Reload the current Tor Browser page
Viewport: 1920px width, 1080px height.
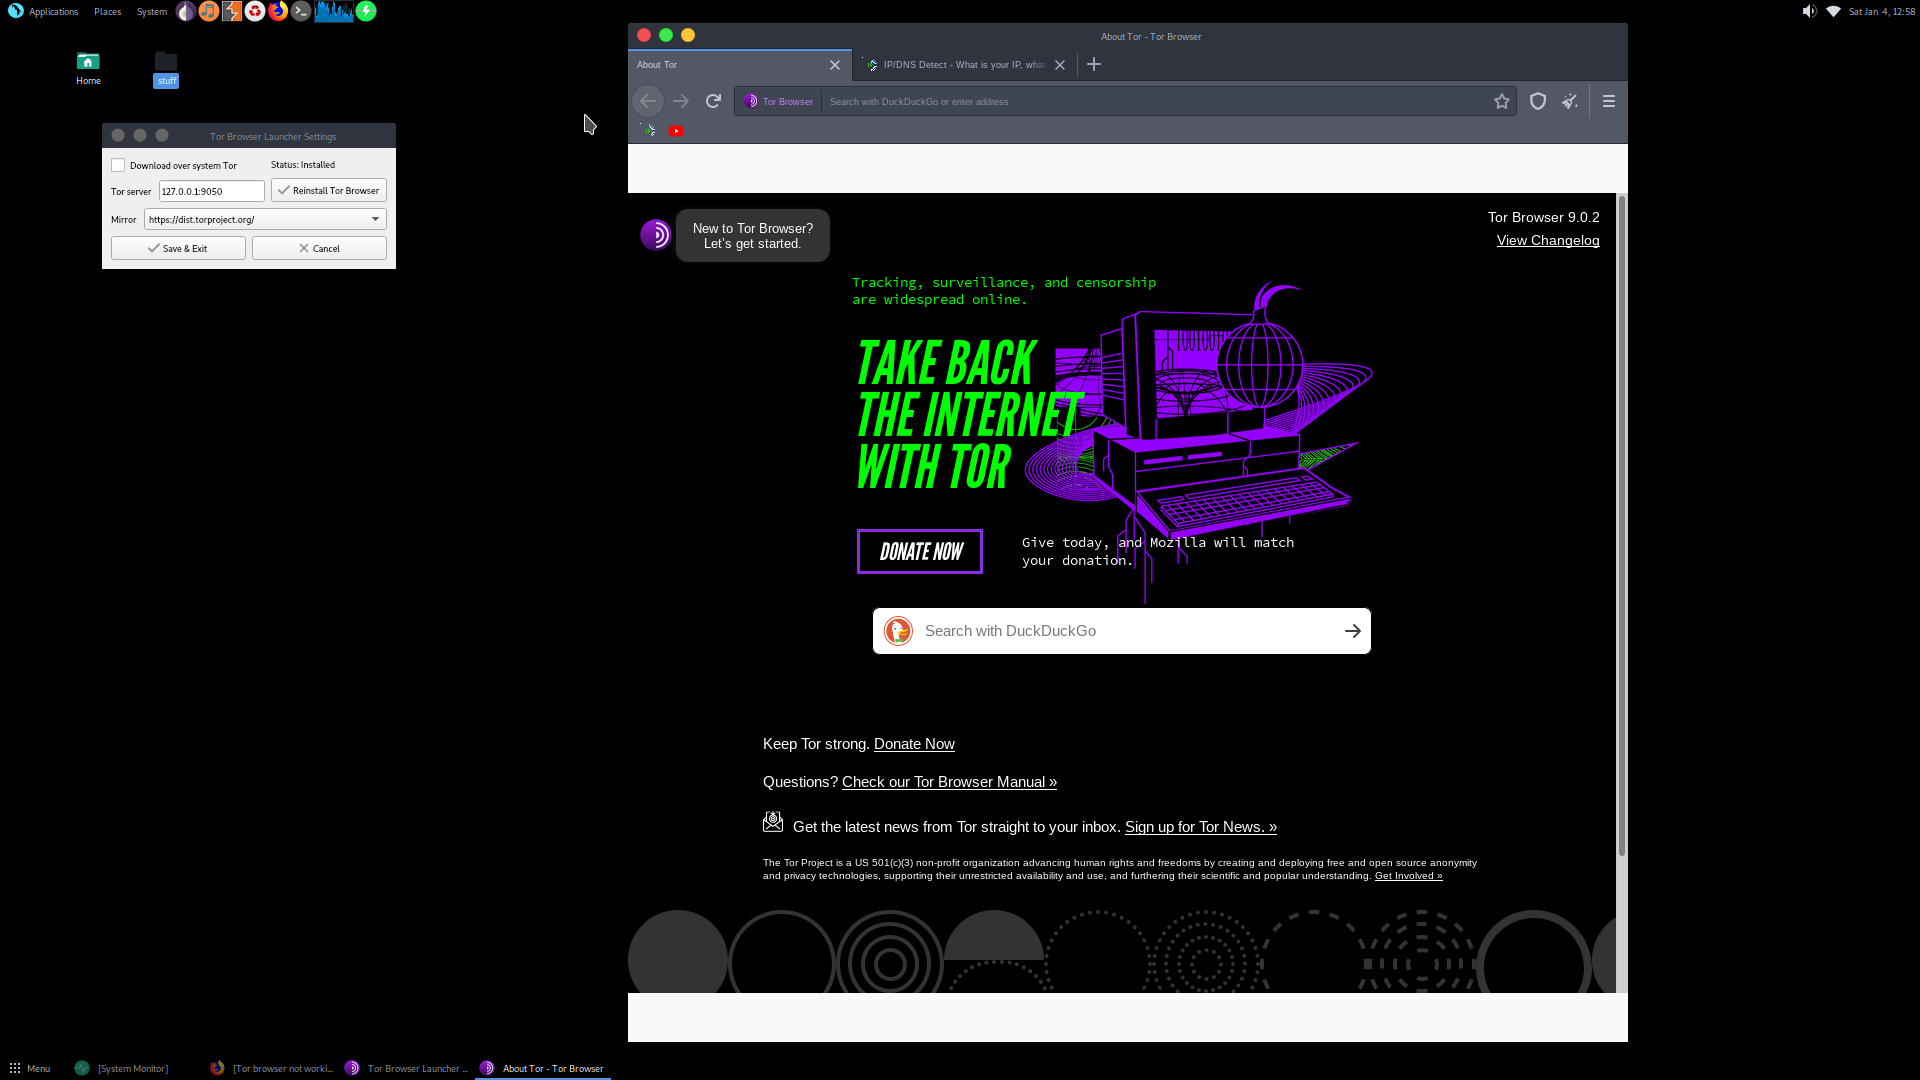[x=713, y=101]
